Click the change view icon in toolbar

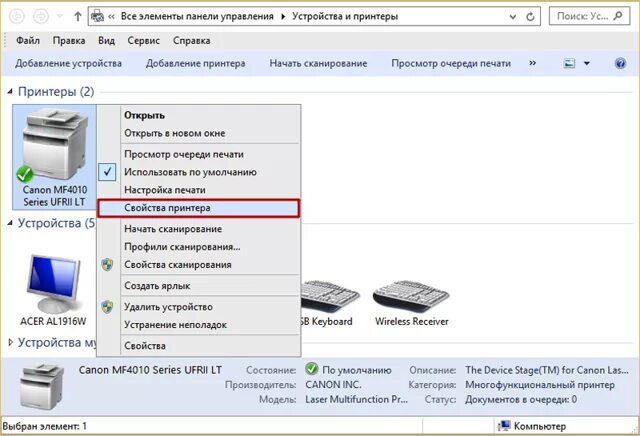click(569, 63)
